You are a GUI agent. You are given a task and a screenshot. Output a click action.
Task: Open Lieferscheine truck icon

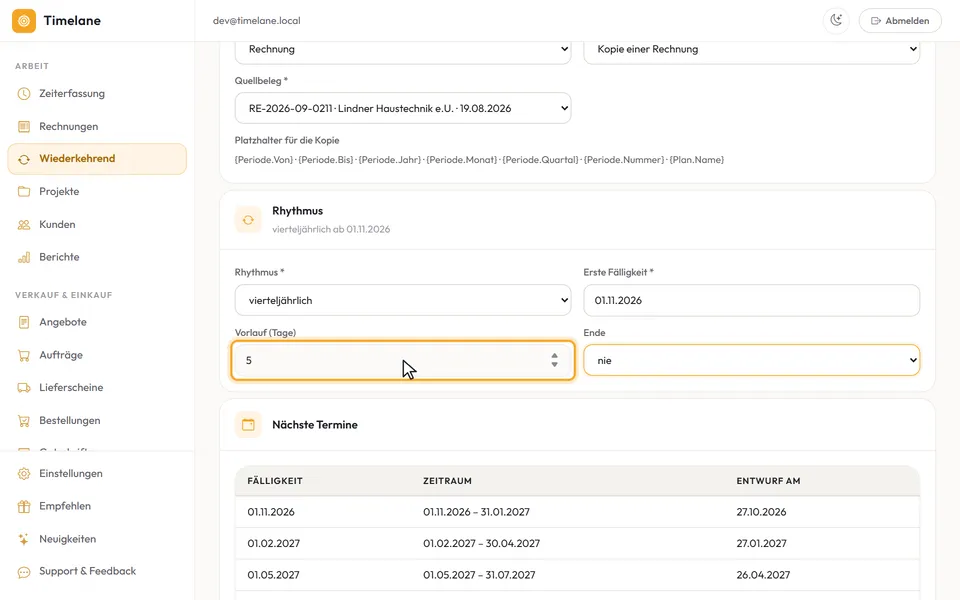[x=24, y=388]
